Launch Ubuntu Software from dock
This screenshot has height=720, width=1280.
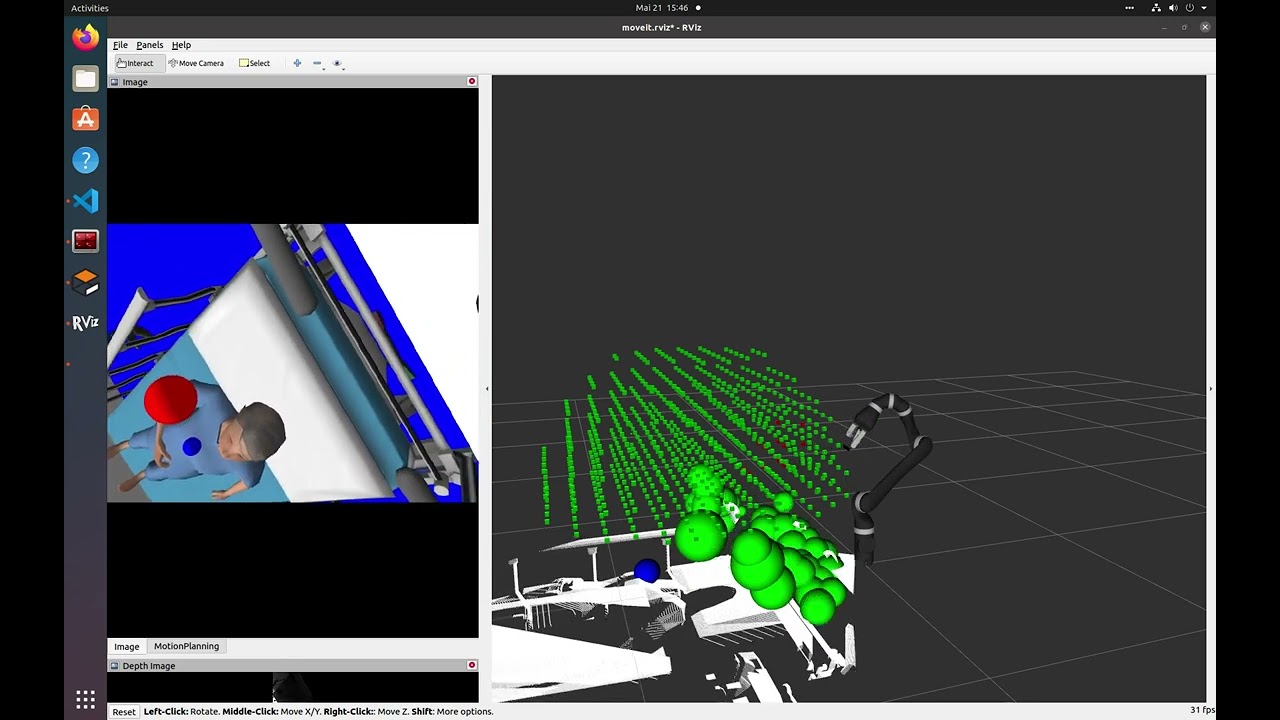[85, 119]
